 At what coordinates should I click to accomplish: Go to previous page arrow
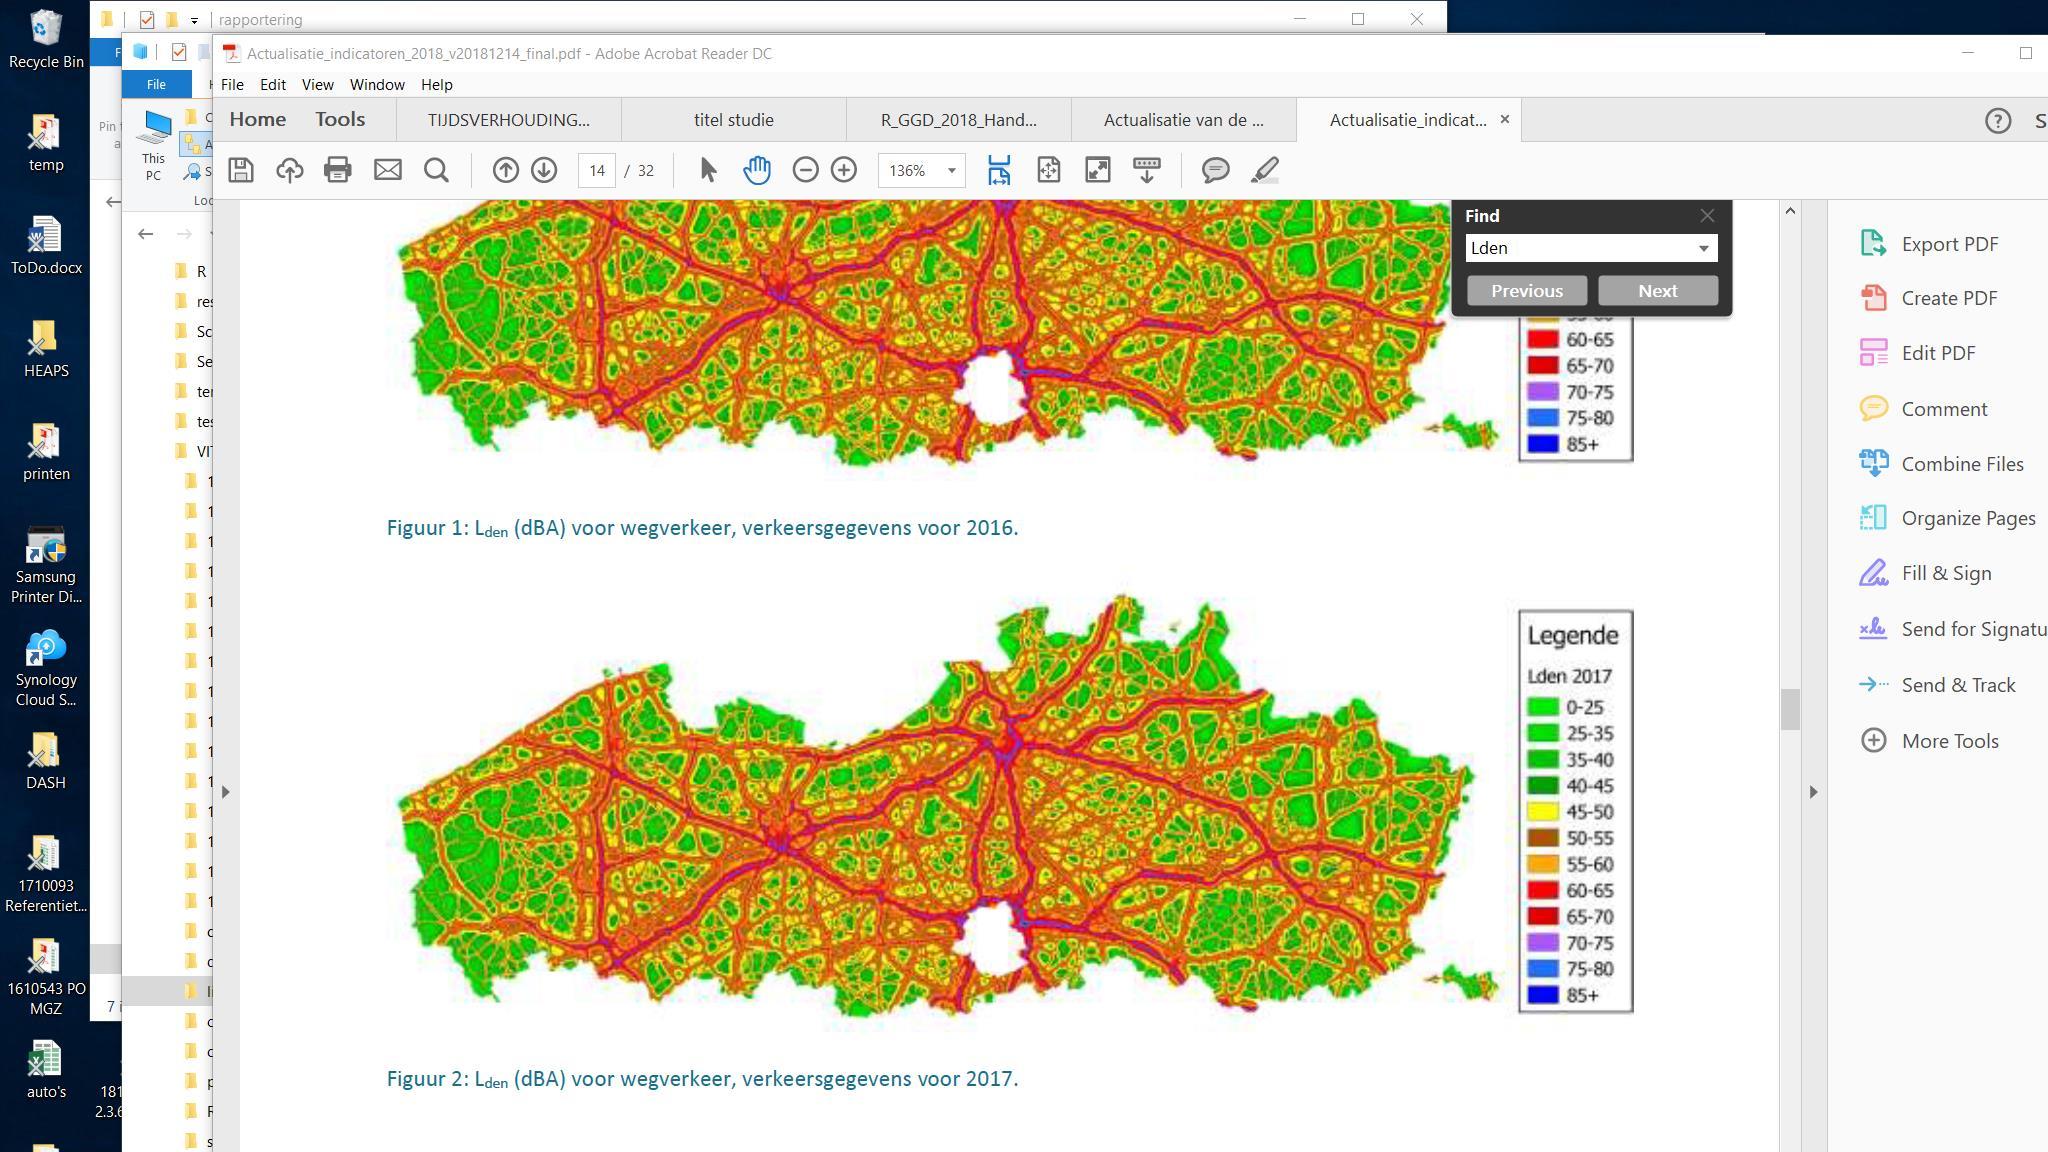[505, 170]
